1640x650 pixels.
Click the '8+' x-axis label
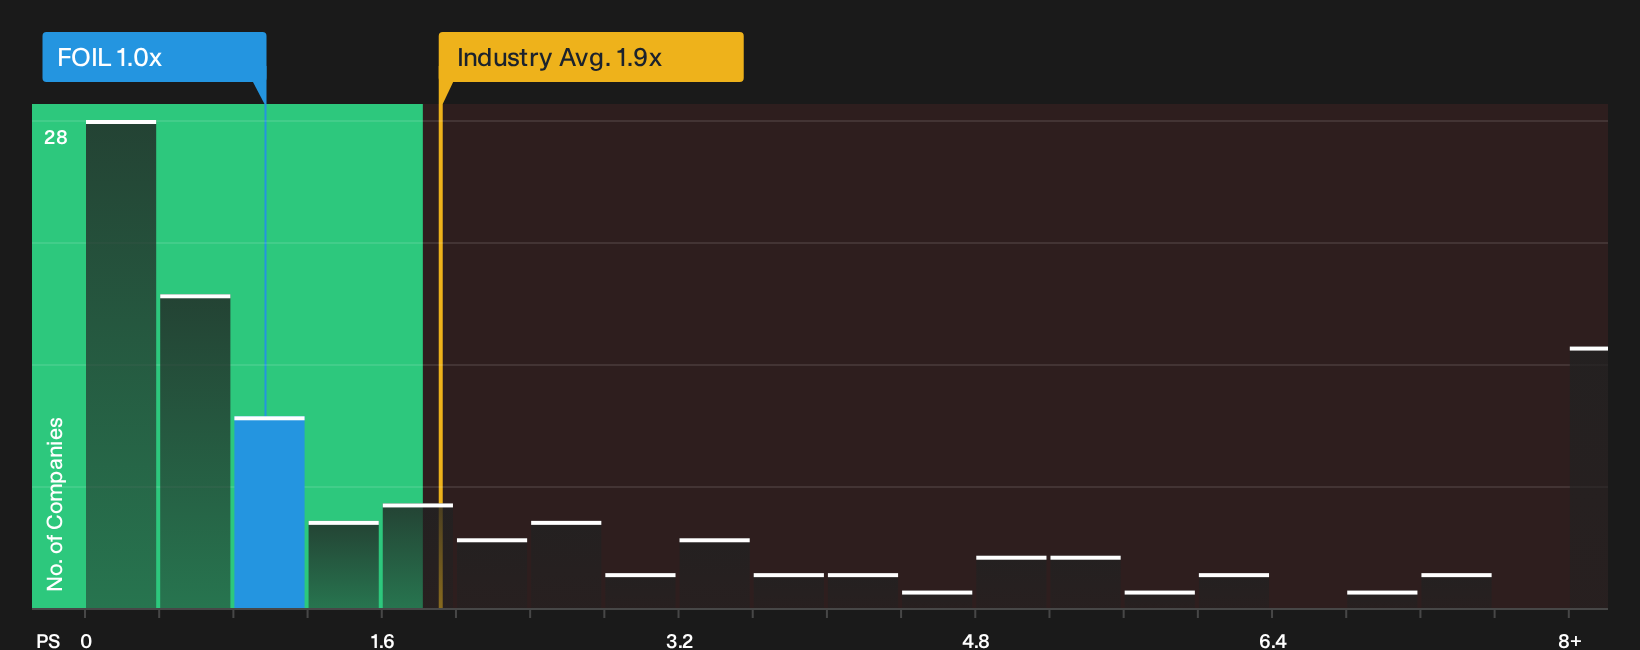click(x=1570, y=641)
